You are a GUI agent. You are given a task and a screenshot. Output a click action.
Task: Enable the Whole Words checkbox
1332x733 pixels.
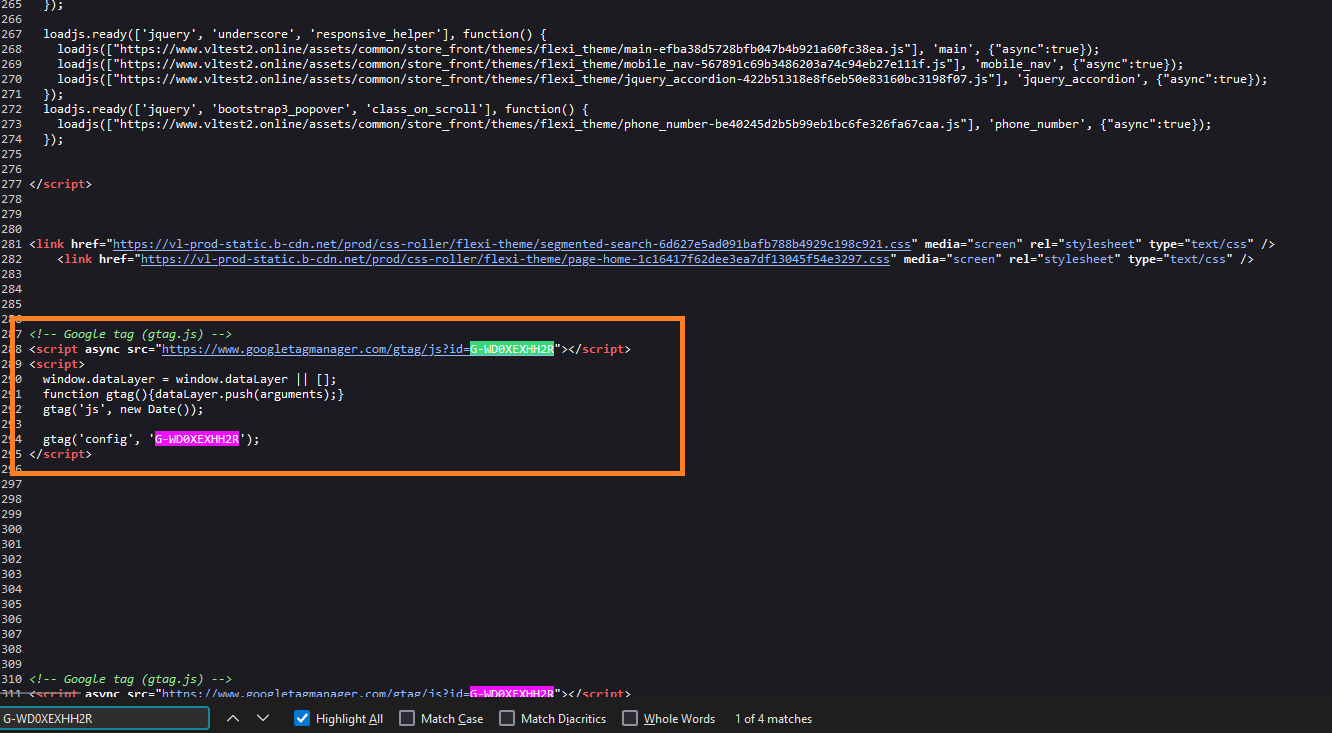click(630, 718)
